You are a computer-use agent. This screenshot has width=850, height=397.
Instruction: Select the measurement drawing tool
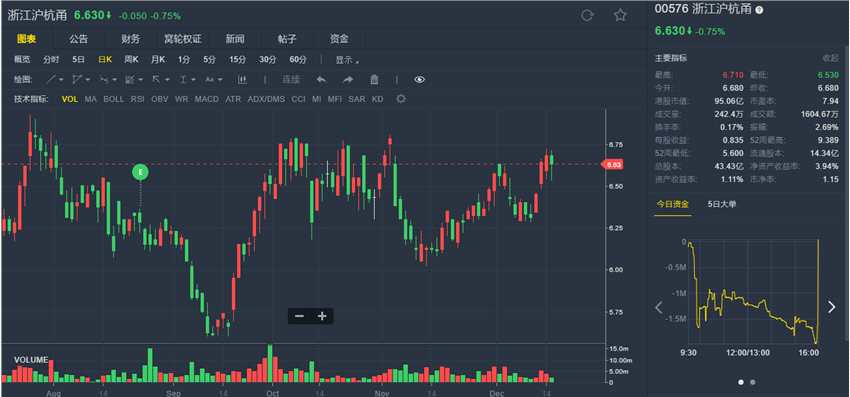click(183, 80)
